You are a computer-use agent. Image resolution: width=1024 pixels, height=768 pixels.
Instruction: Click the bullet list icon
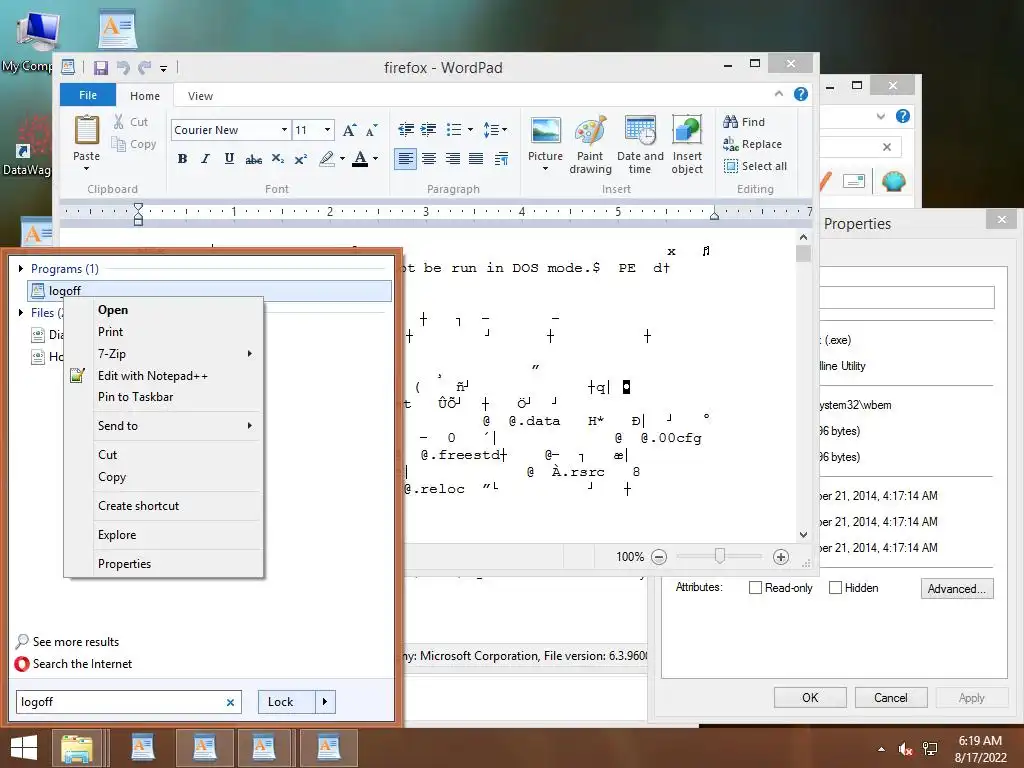click(x=454, y=129)
